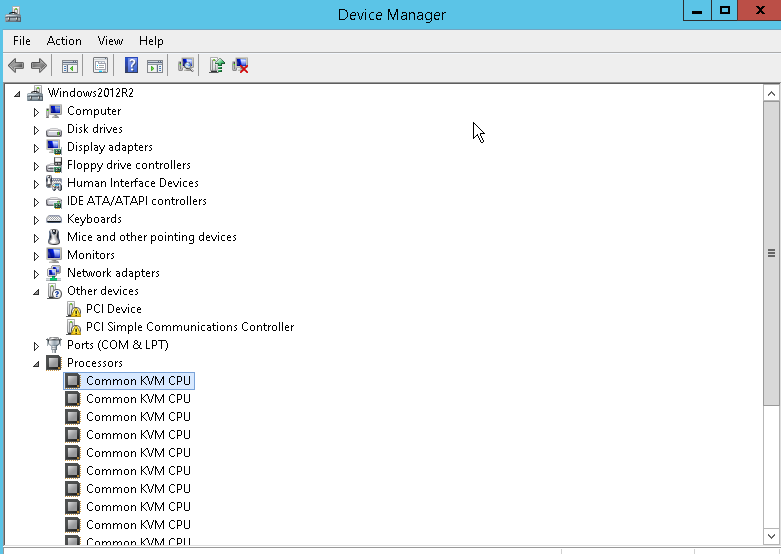The image size is (781, 554).
Task: Open the Help menu
Action: 151,41
